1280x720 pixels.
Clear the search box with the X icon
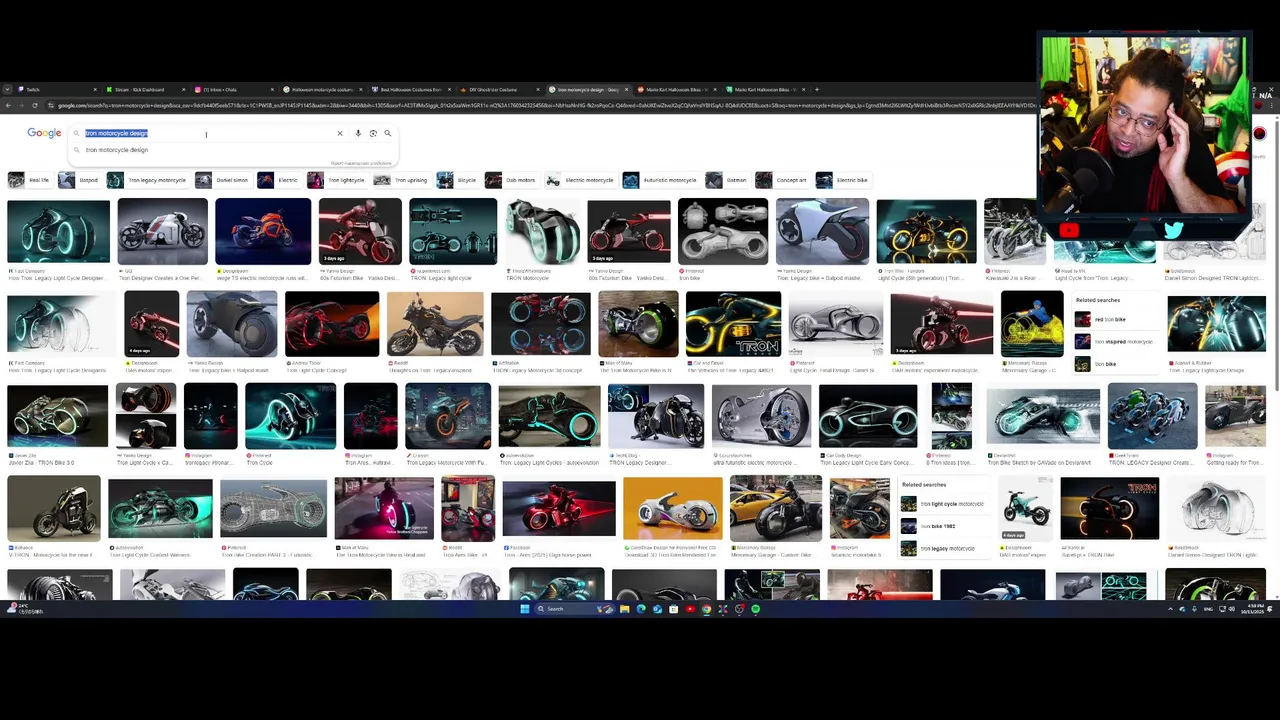pos(340,133)
